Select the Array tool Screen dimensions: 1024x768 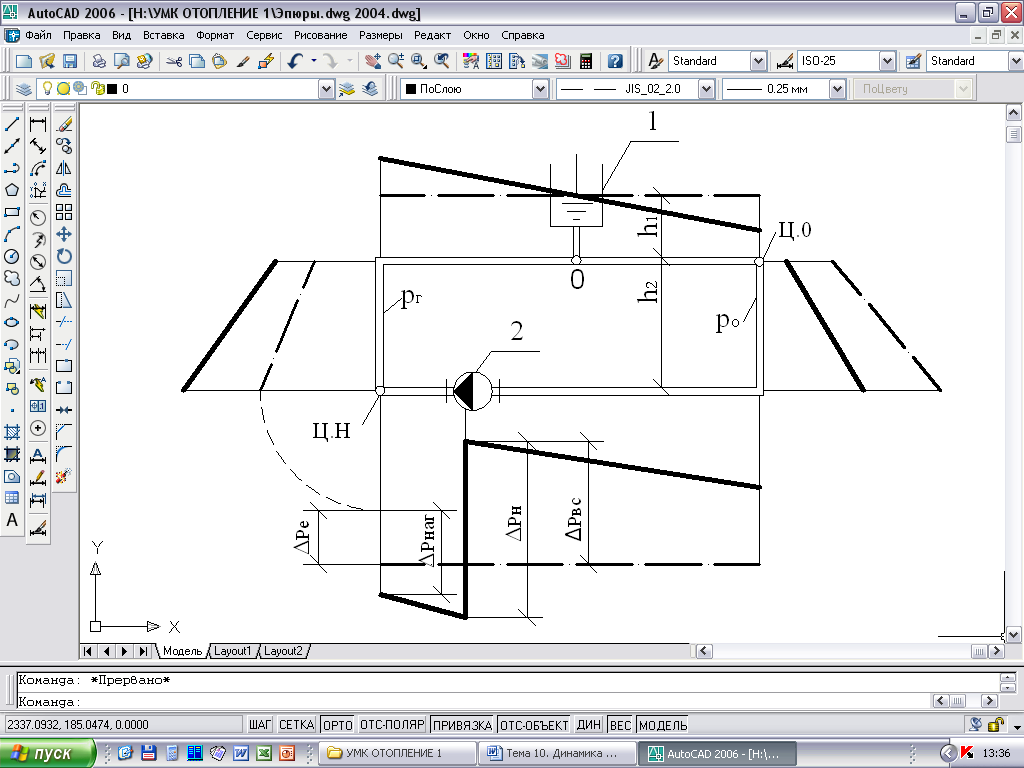(x=64, y=212)
